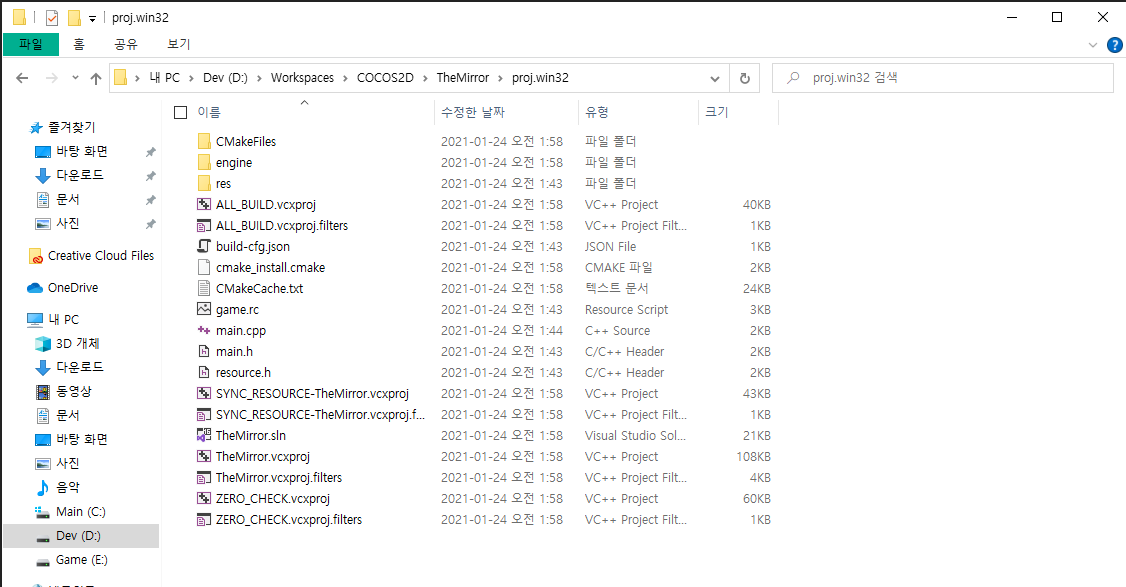Select ZERO_CHECK.vcxproj.filters file name
1126x587 pixels.
pyautogui.click(x=289, y=519)
